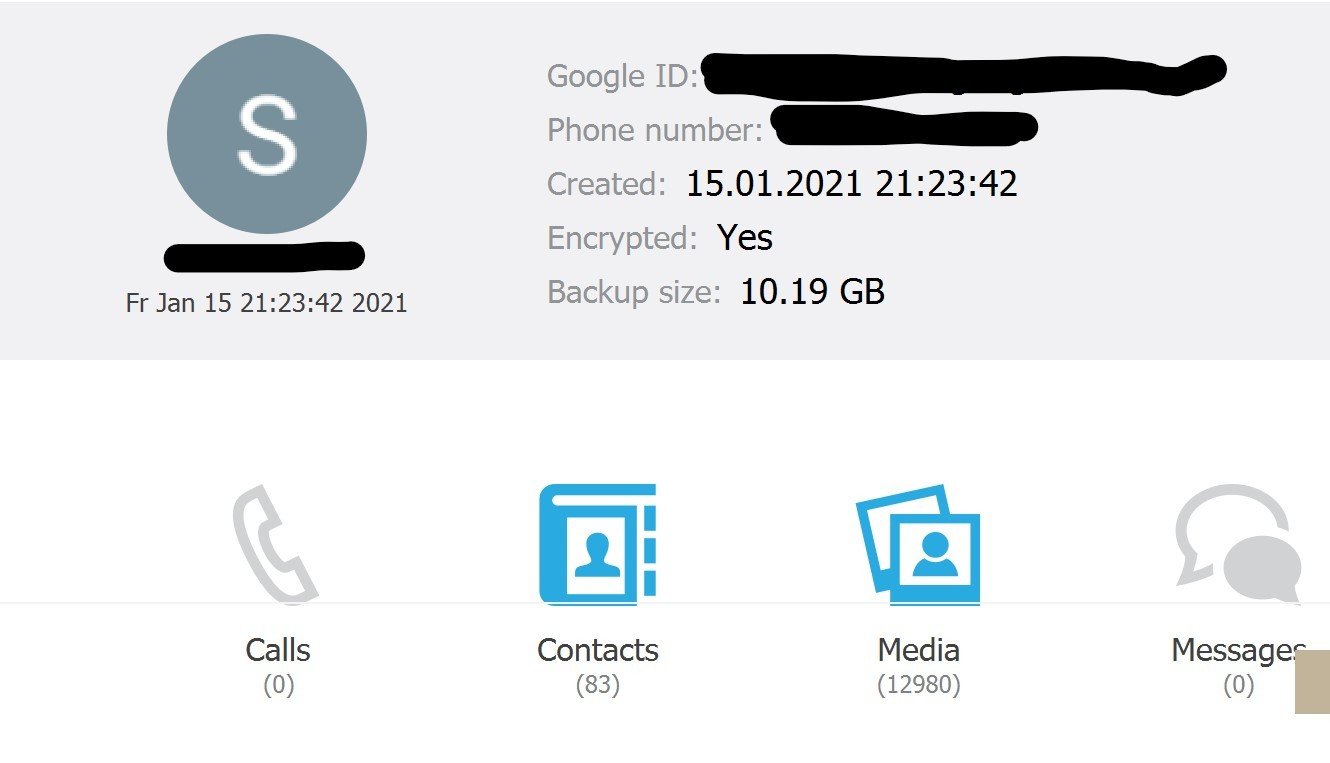The image size is (1330, 763).
Task: Click the redacted Google ID field
Action: [964, 75]
